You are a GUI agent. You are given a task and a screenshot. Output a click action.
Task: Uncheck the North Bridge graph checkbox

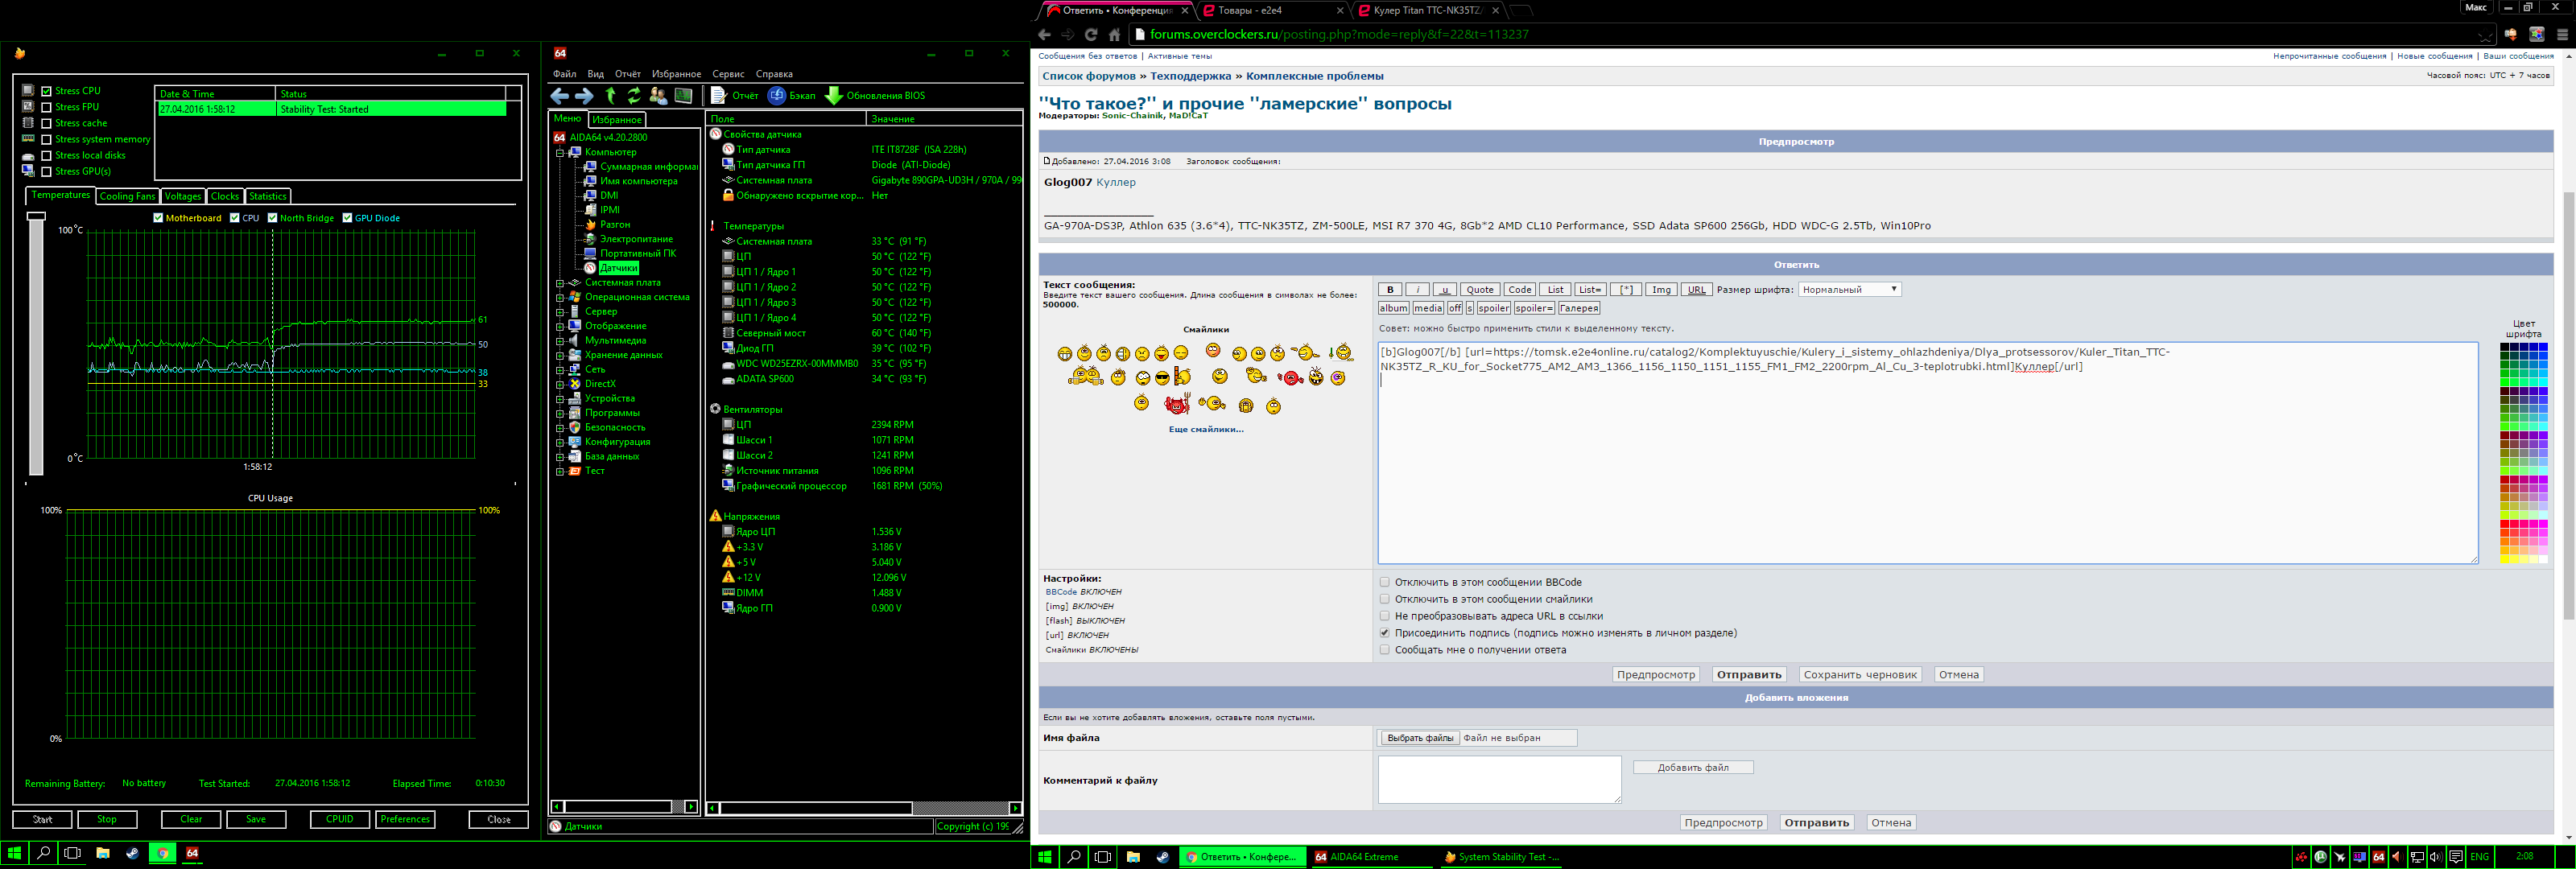pyautogui.click(x=272, y=218)
